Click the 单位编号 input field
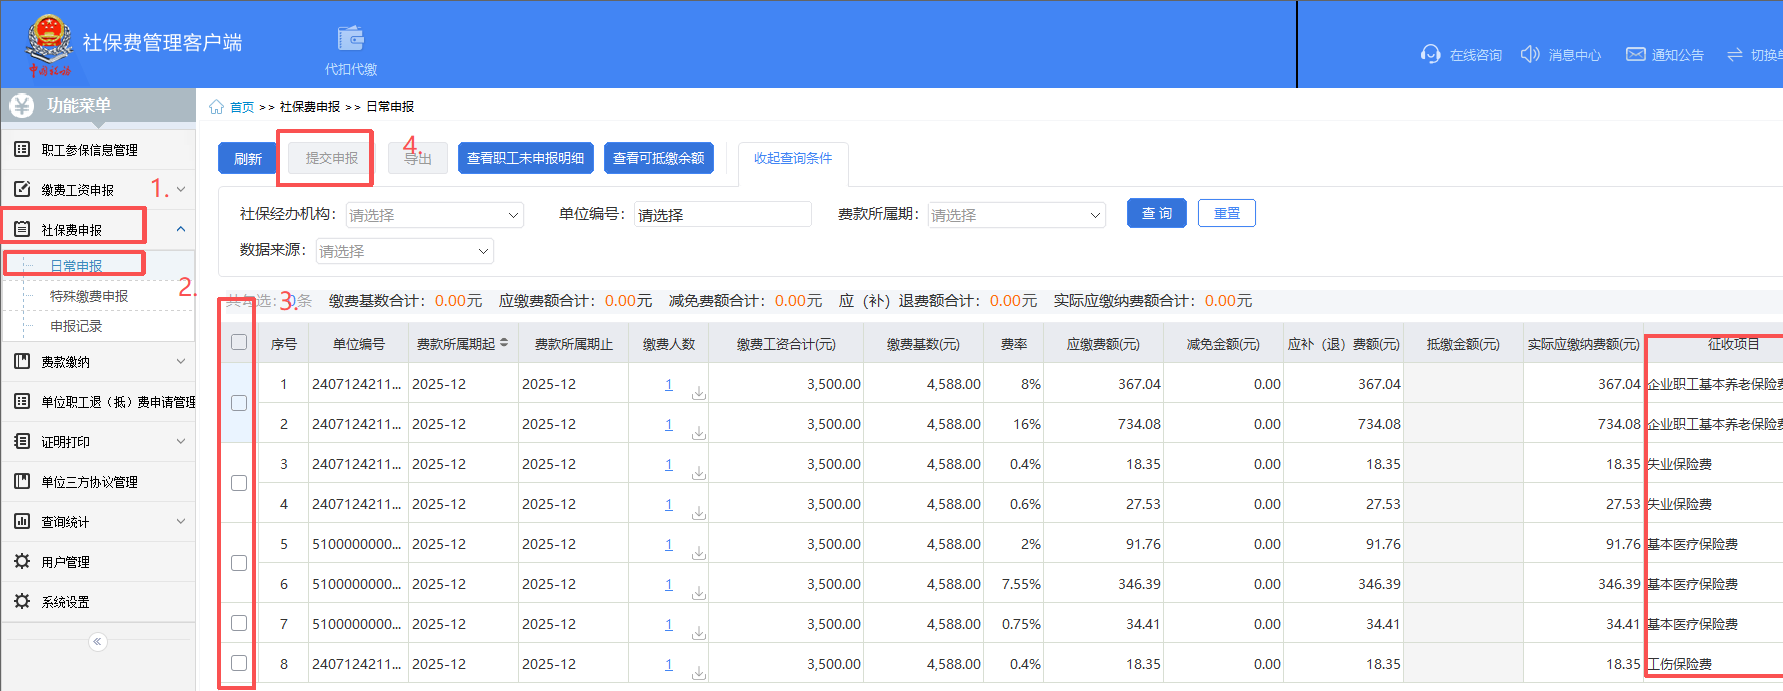This screenshot has height=691, width=1783. (x=721, y=215)
